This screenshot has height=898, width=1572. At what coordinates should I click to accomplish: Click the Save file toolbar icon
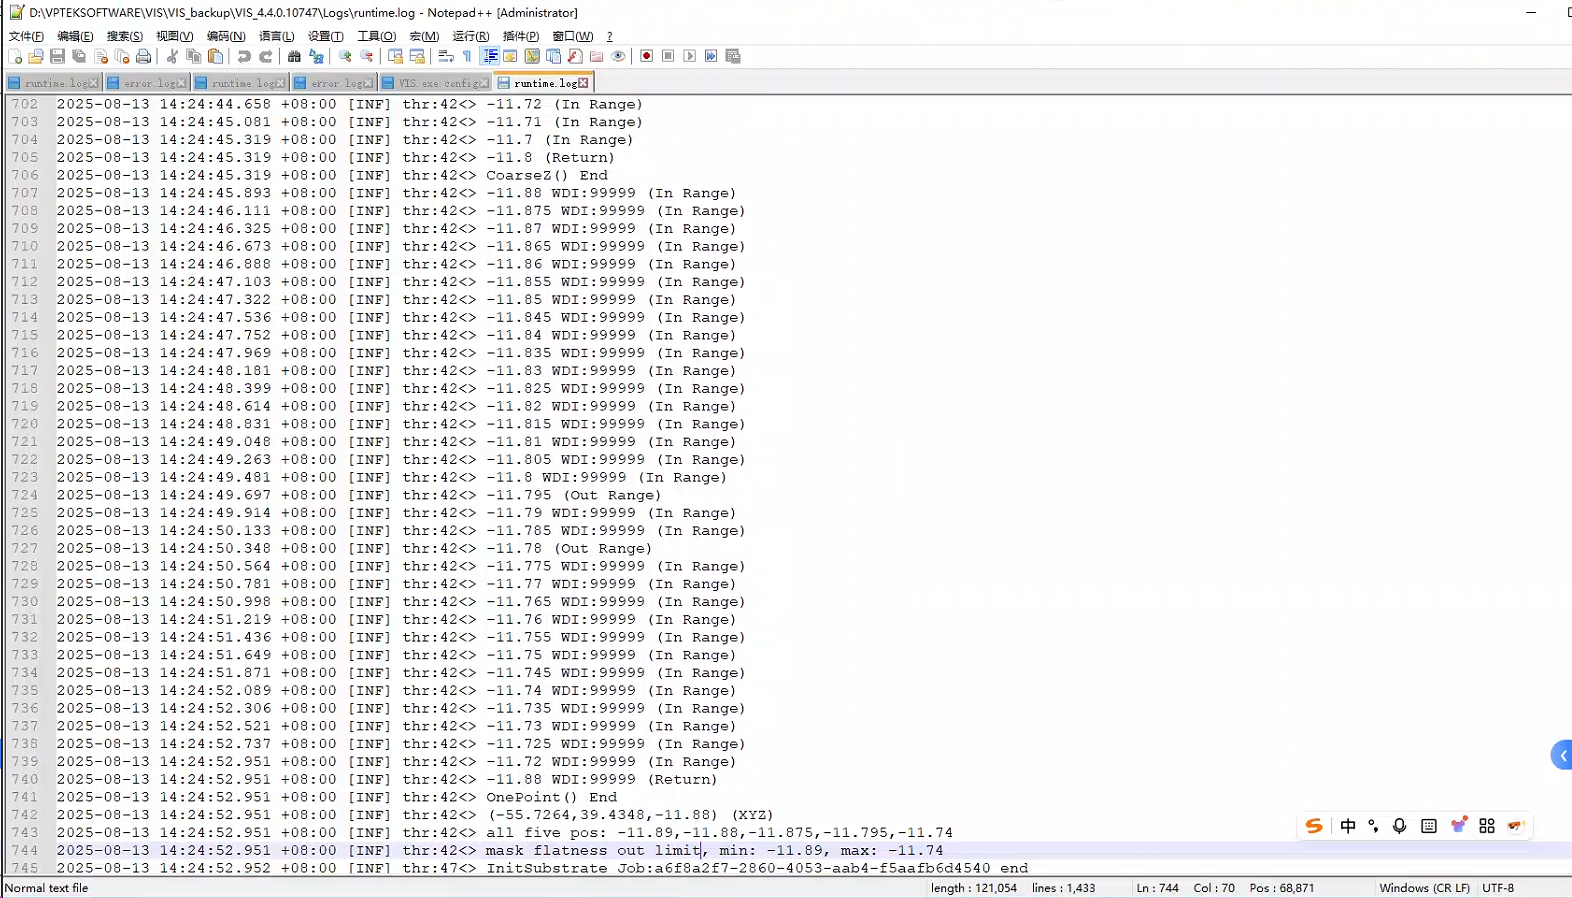pos(57,56)
